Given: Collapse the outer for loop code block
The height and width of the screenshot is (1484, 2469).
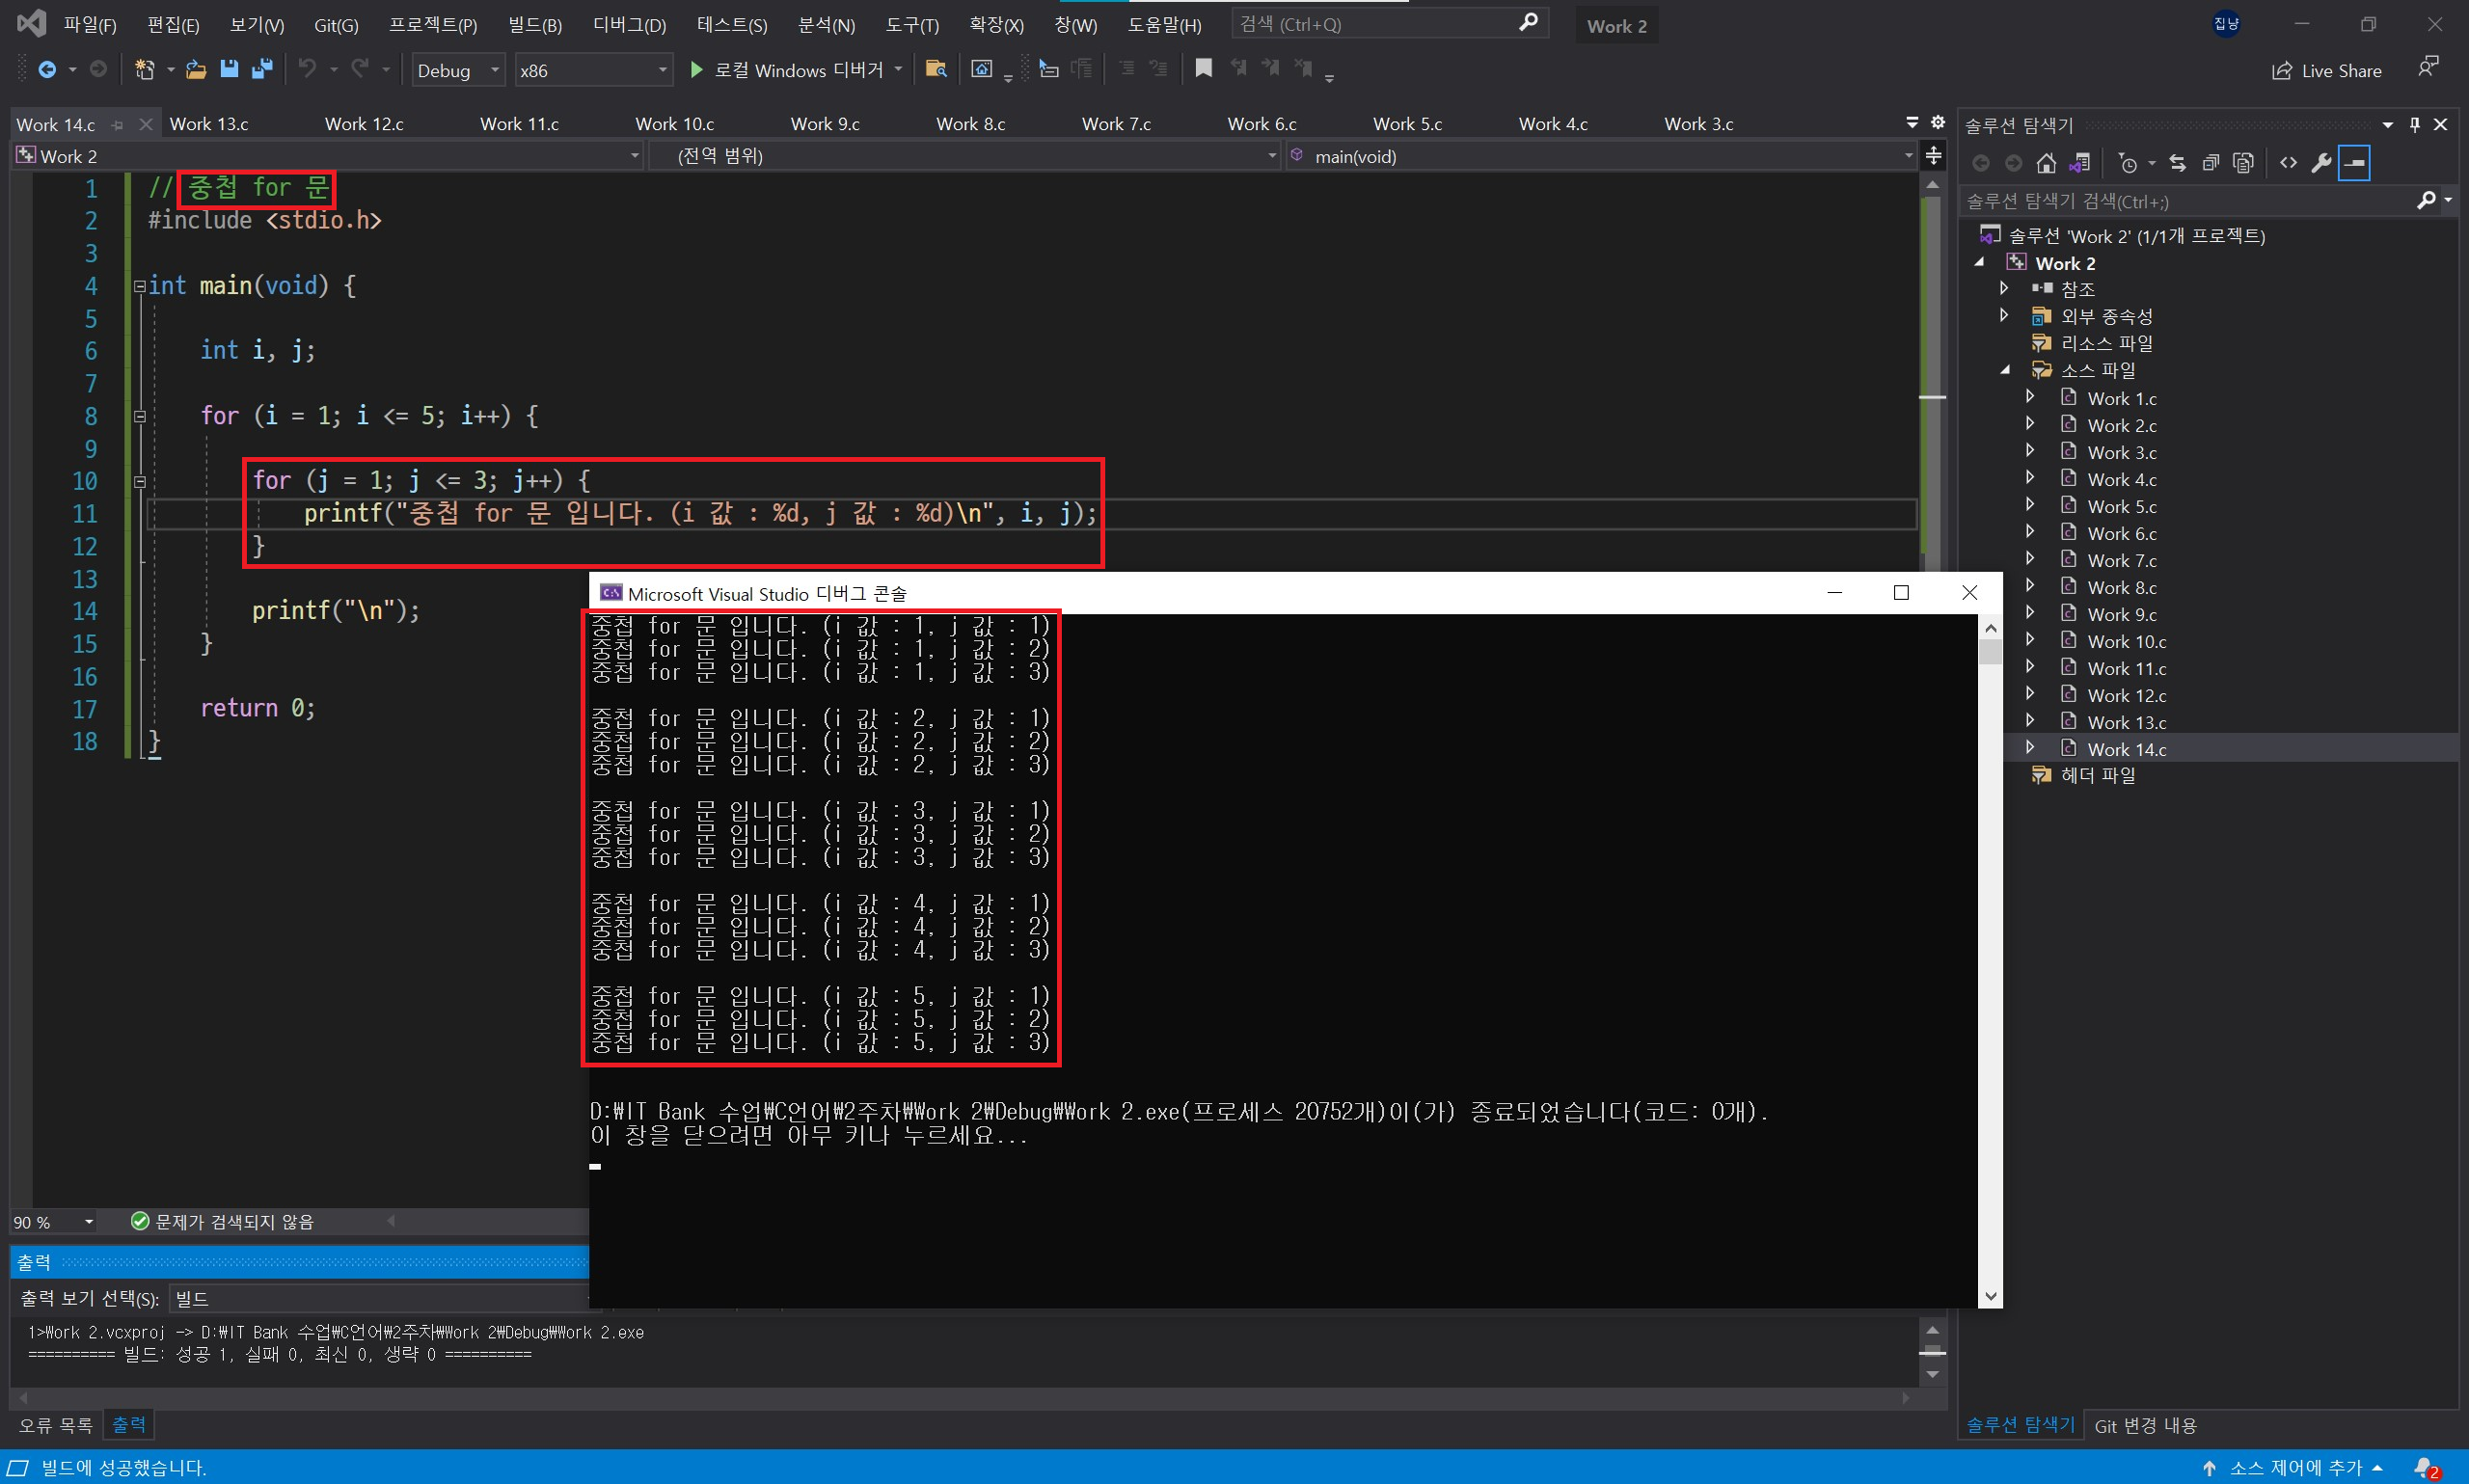Looking at the screenshot, I should click(140, 416).
